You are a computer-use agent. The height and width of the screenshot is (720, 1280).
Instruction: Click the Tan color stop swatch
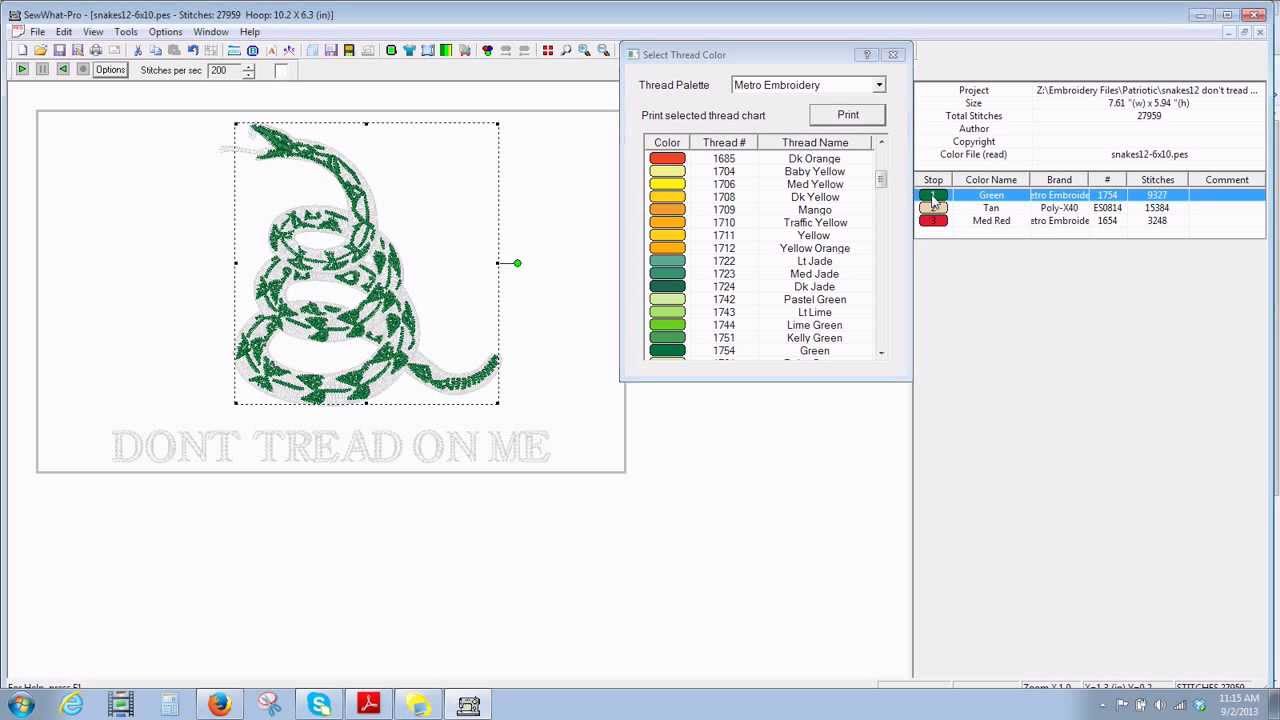[x=933, y=208]
